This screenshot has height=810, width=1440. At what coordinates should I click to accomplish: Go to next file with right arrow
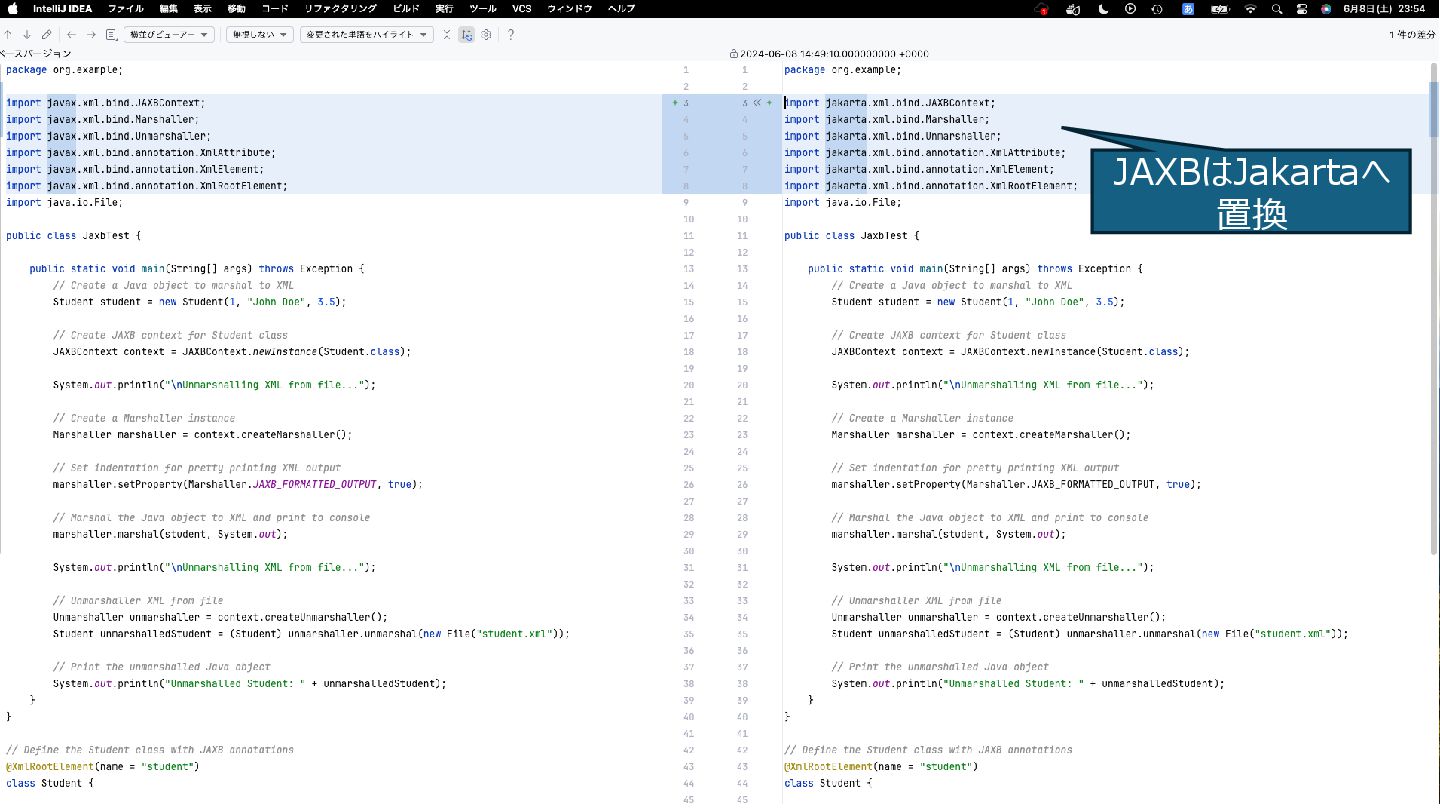[91, 34]
